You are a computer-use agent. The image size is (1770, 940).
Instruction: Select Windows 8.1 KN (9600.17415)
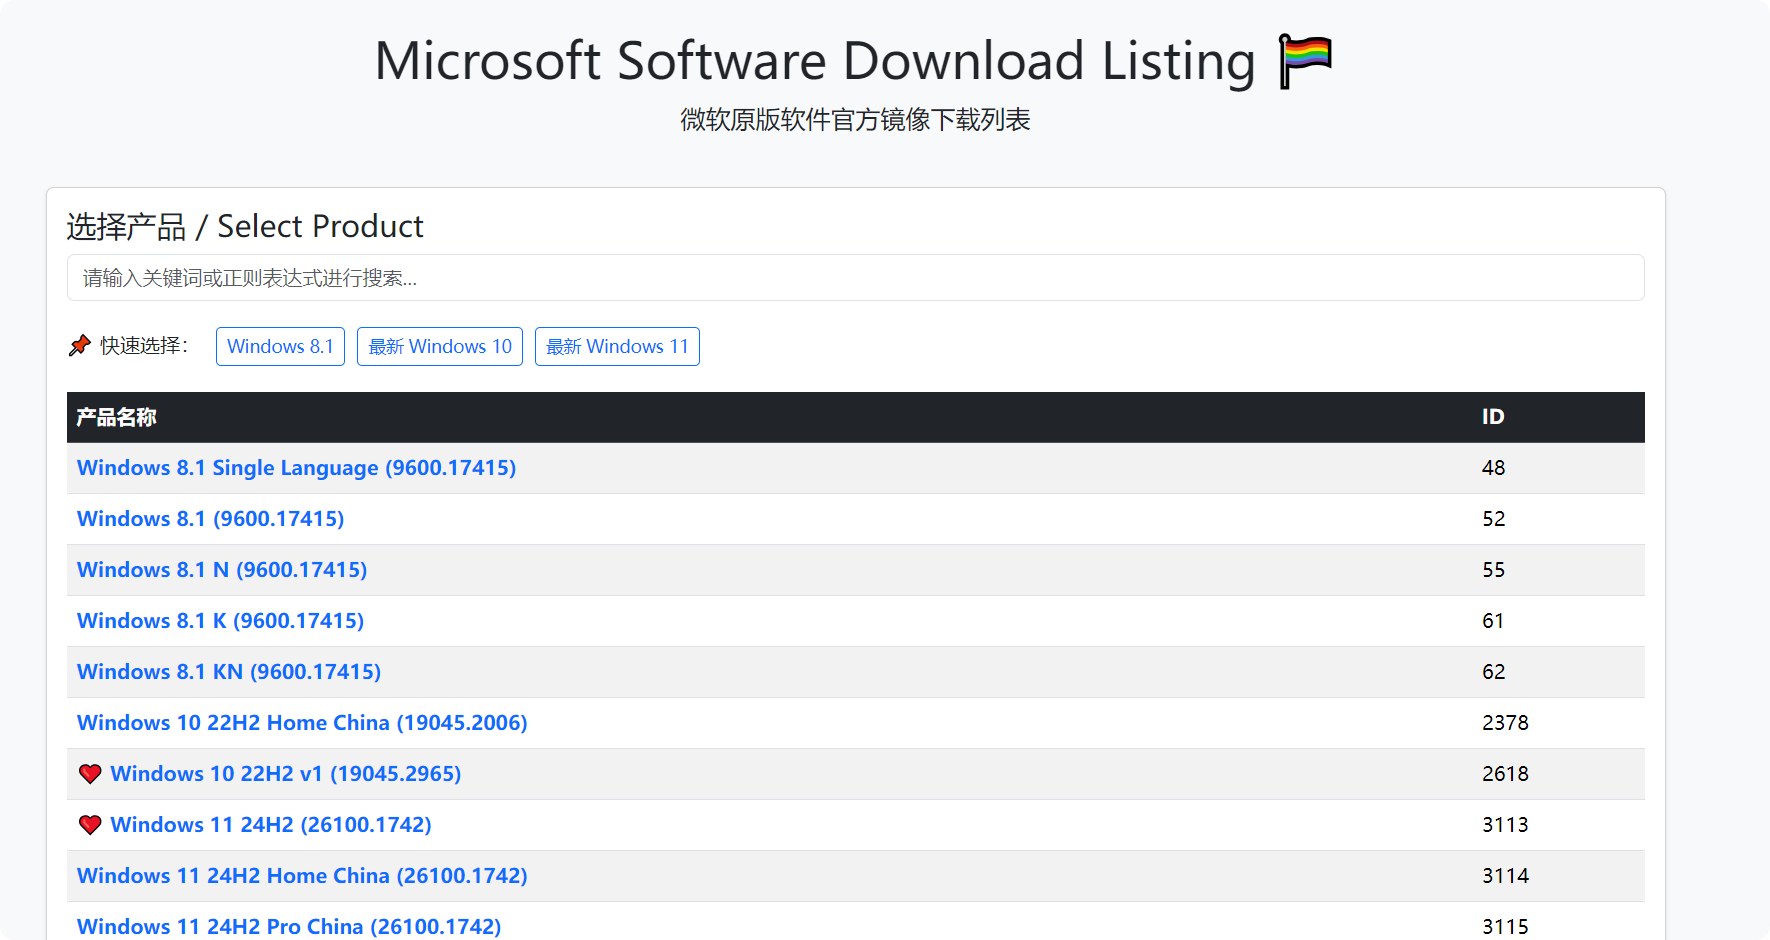(229, 672)
